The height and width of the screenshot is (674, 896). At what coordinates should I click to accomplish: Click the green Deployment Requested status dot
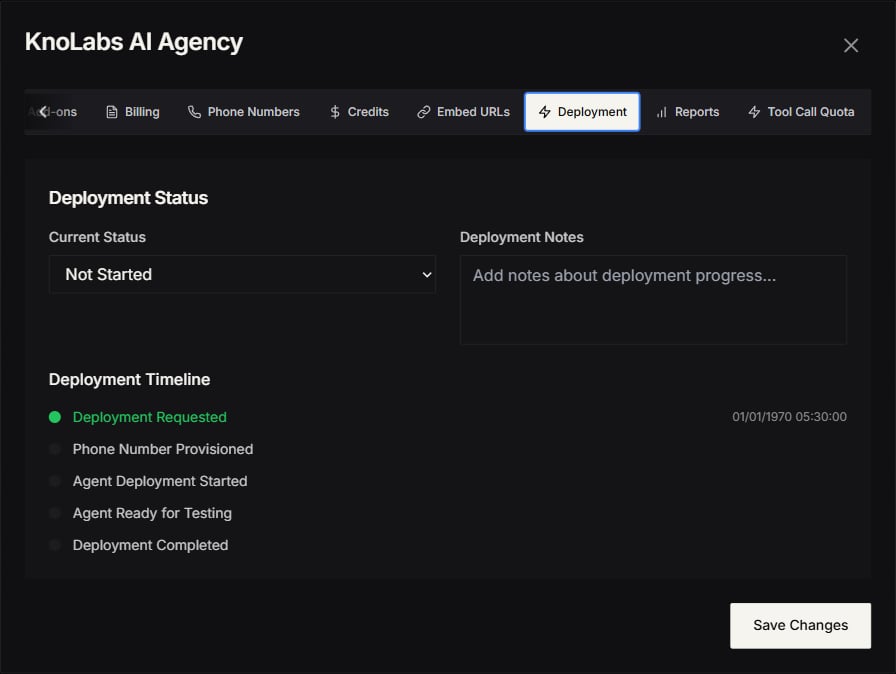tap(55, 417)
